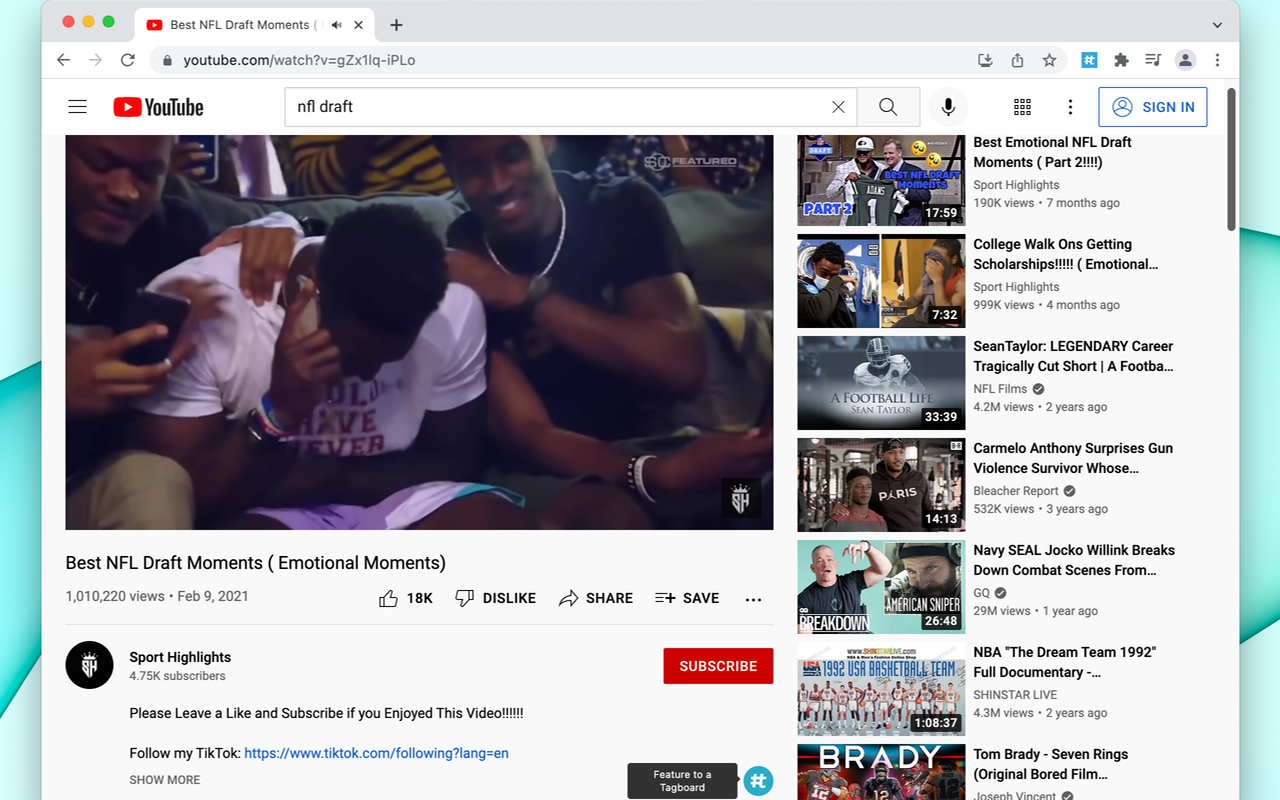Screen dimensions: 1280x800
Task: Open the Chrome three-dot menu
Action: pos(1217,60)
